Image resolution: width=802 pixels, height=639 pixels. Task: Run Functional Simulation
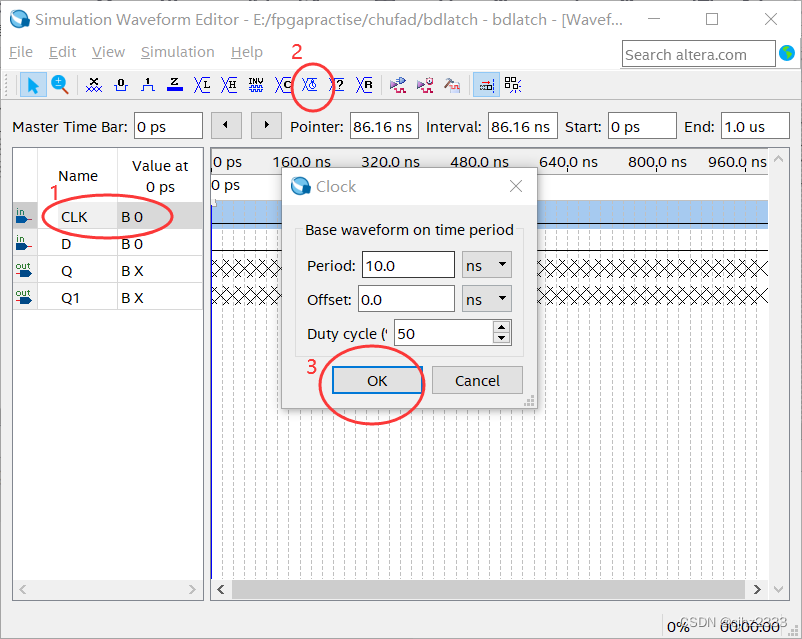397,85
